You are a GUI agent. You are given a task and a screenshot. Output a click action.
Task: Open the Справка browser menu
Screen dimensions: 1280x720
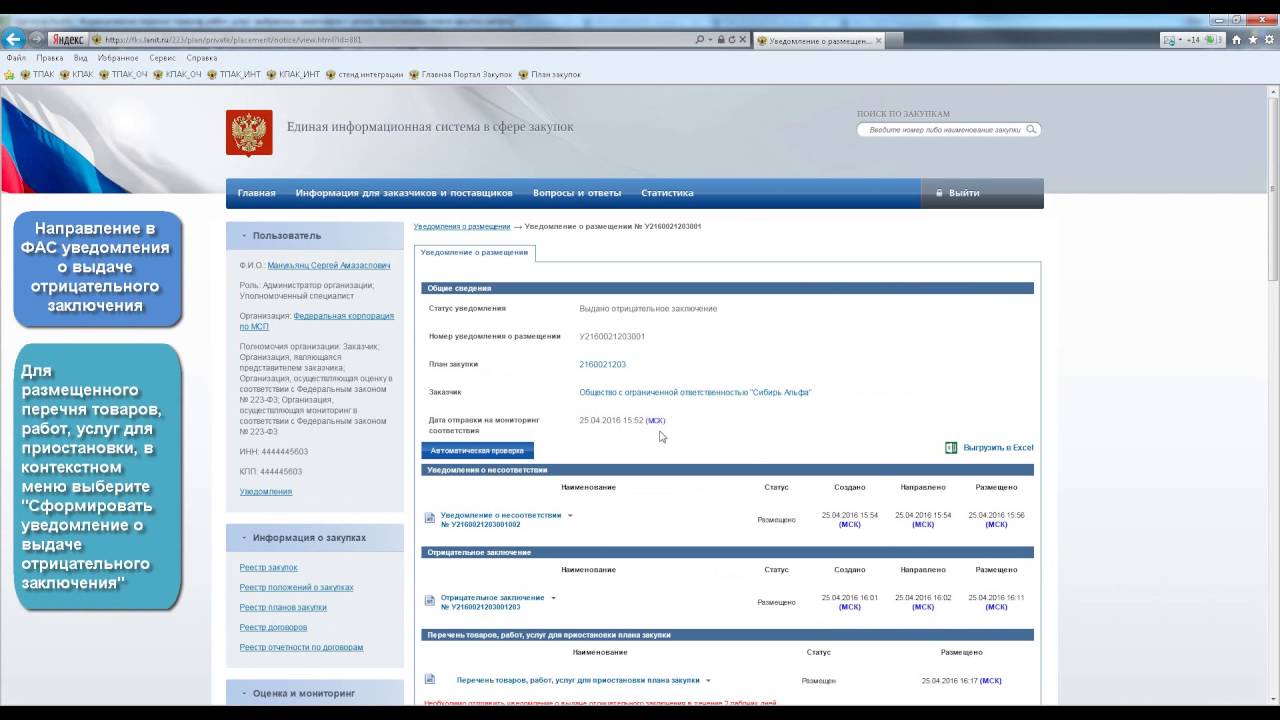pos(202,58)
